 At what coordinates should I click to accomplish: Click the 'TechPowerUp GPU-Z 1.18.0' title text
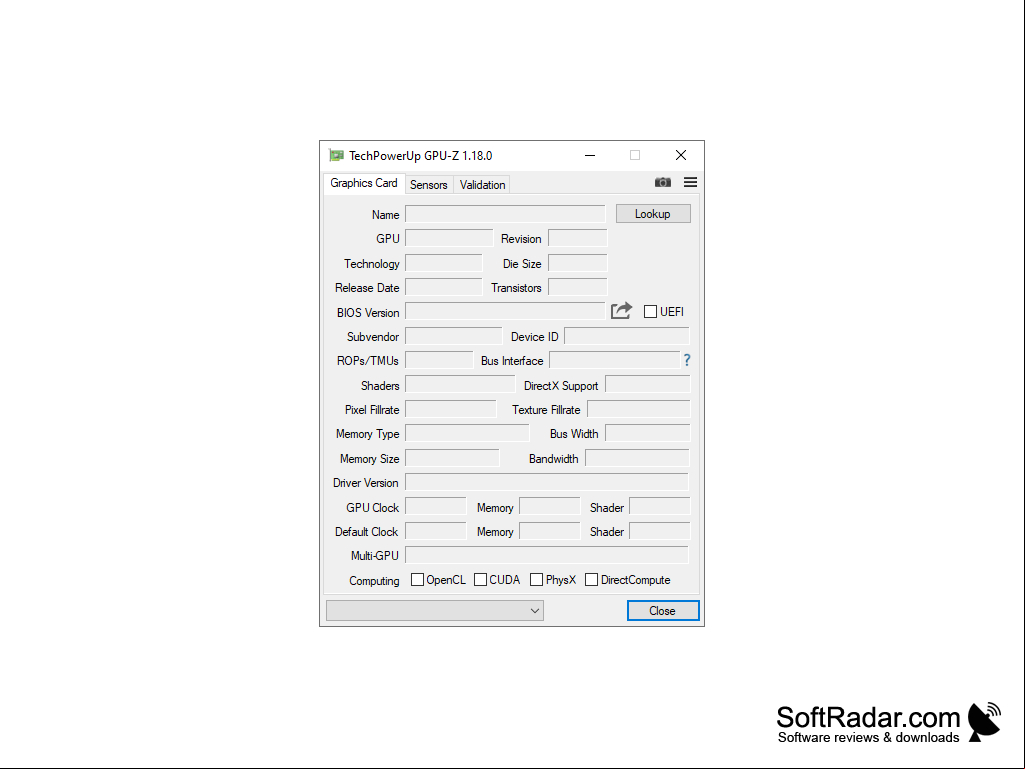click(x=420, y=156)
